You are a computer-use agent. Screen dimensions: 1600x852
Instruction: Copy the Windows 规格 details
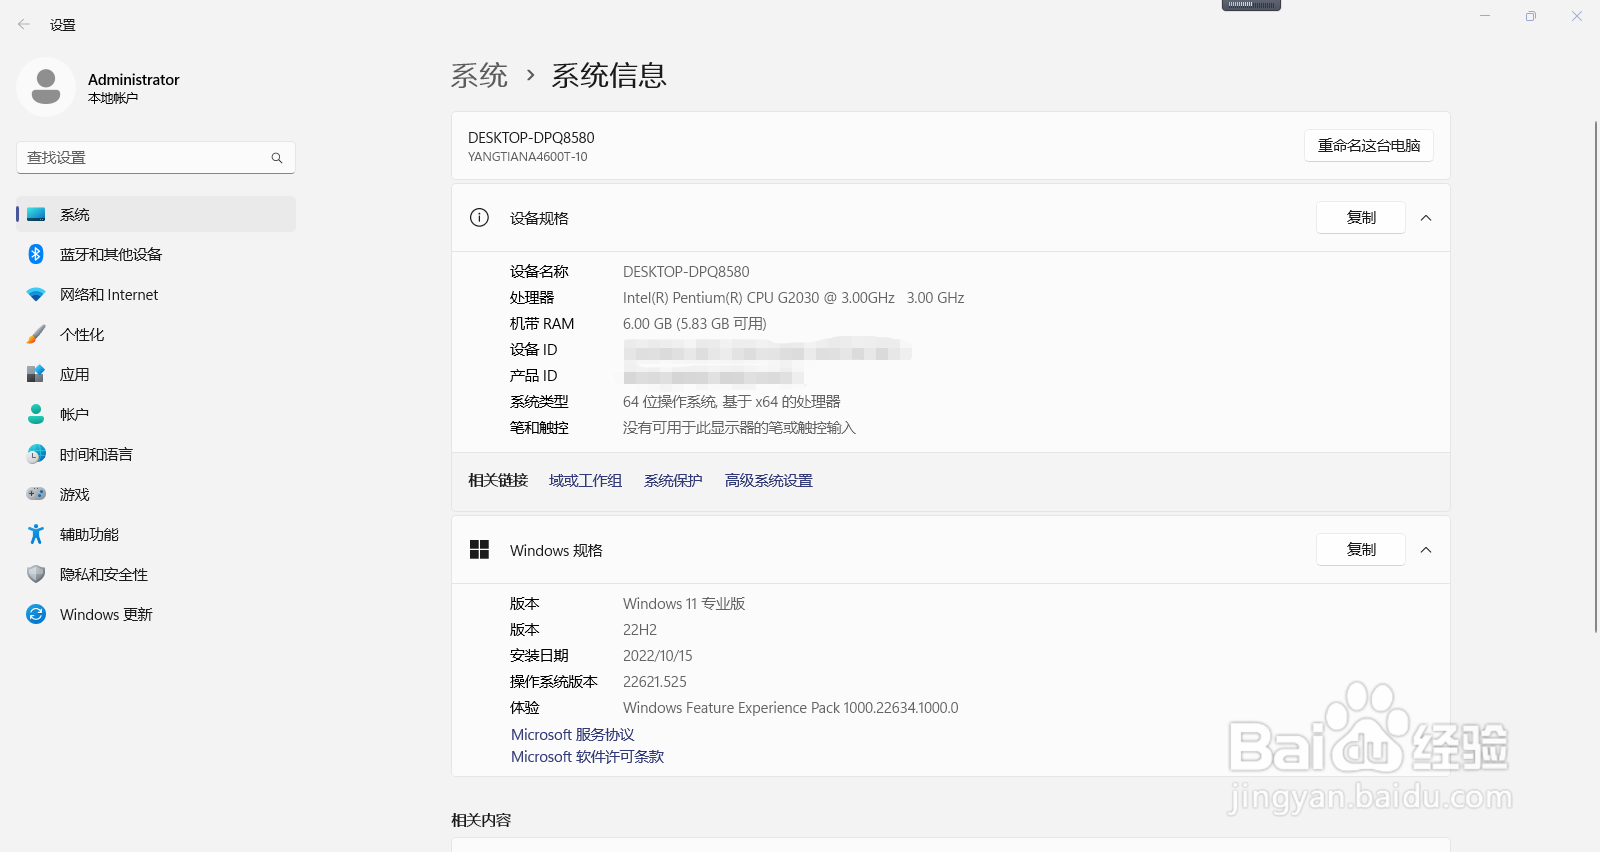[1361, 550]
